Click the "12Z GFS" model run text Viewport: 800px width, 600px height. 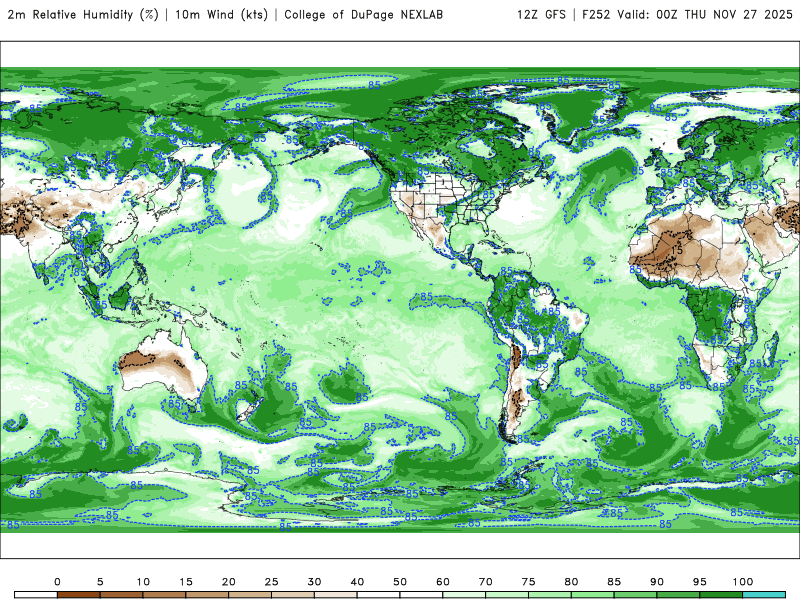point(541,15)
